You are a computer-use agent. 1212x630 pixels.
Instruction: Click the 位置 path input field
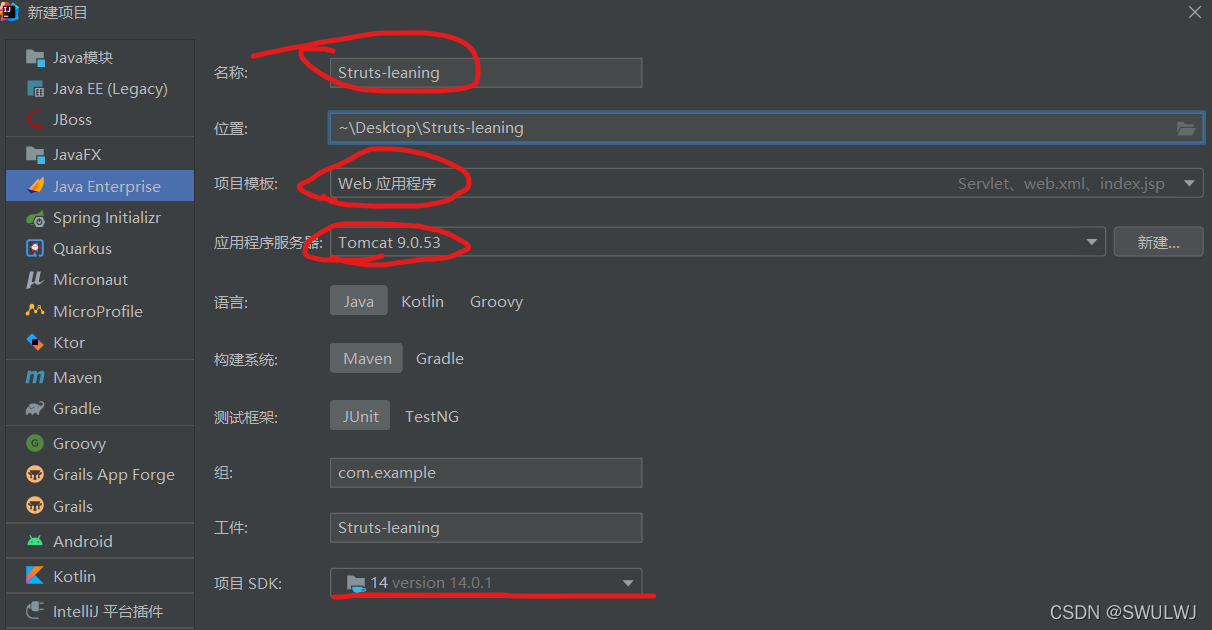(x=766, y=128)
